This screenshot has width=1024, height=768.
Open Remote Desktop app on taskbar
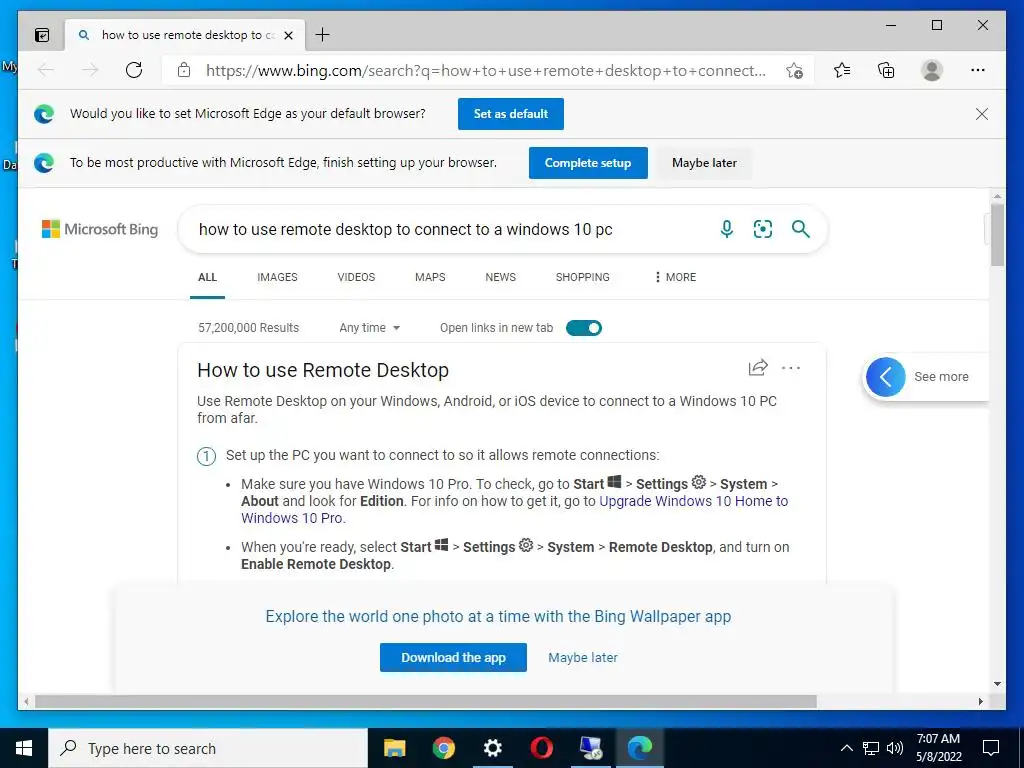[x=591, y=748]
